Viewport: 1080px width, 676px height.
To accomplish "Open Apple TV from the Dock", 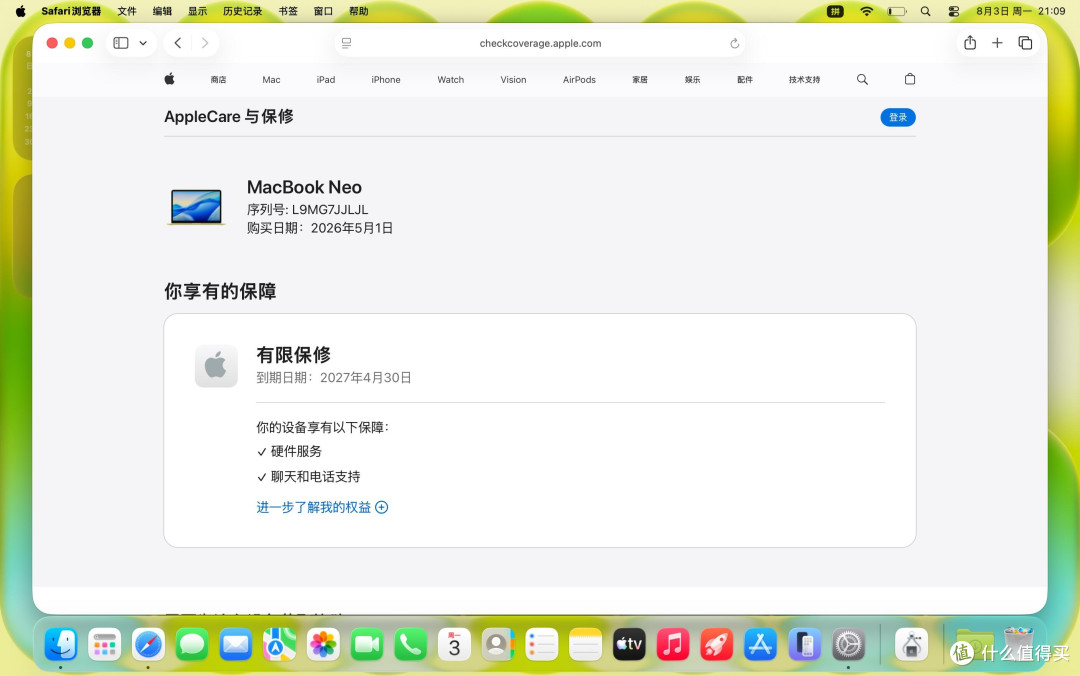I will click(x=630, y=645).
